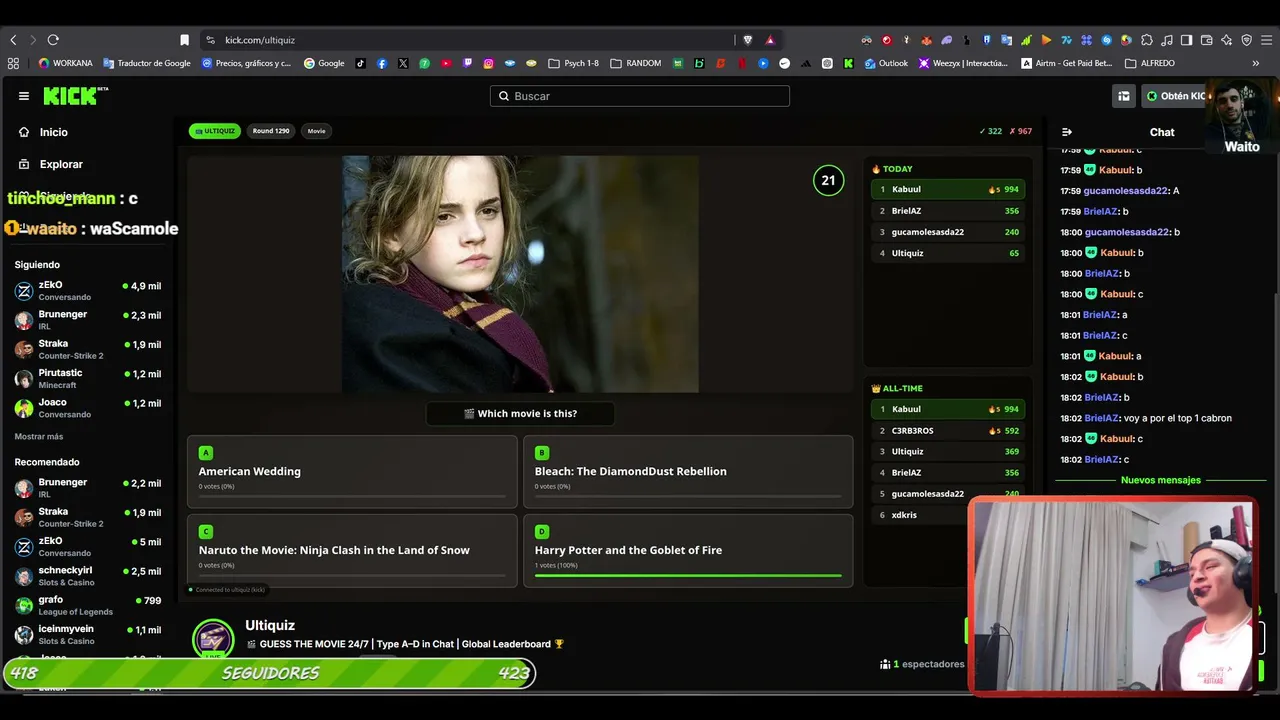Open the Brave Leo AI star icon
1280x720 pixels.
click(x=1226, y=40)
